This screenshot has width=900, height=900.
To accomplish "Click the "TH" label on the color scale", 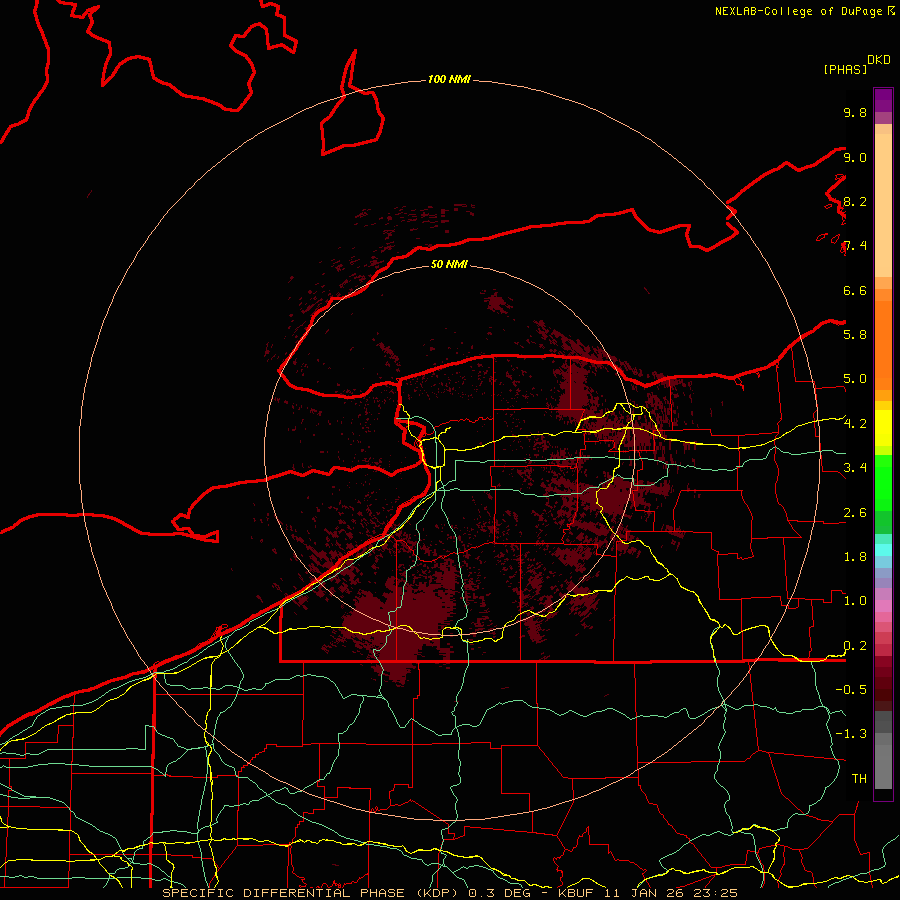I will point(859,778).
